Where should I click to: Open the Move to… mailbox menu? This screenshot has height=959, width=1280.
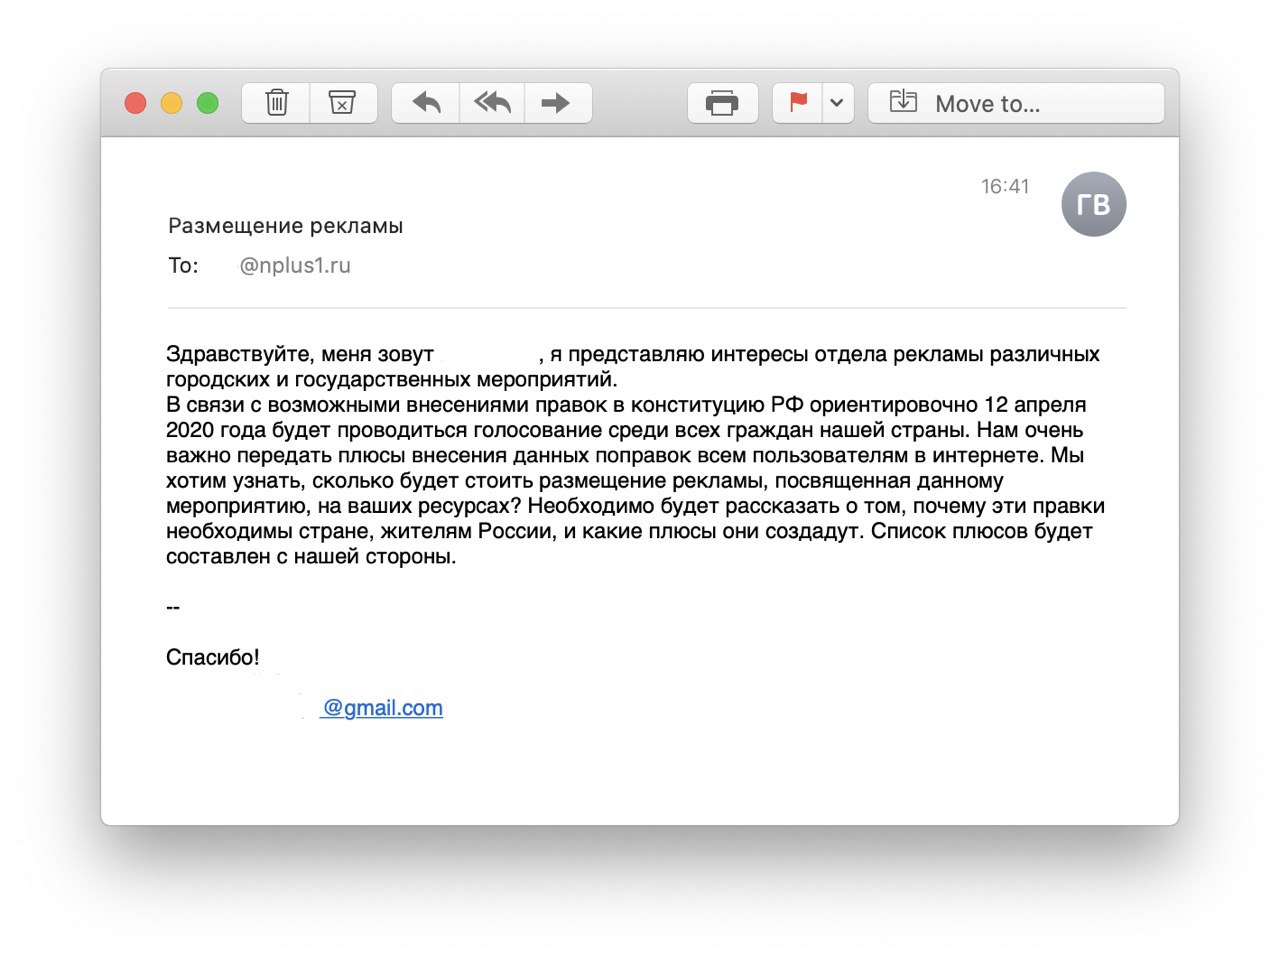point(1015,103)
